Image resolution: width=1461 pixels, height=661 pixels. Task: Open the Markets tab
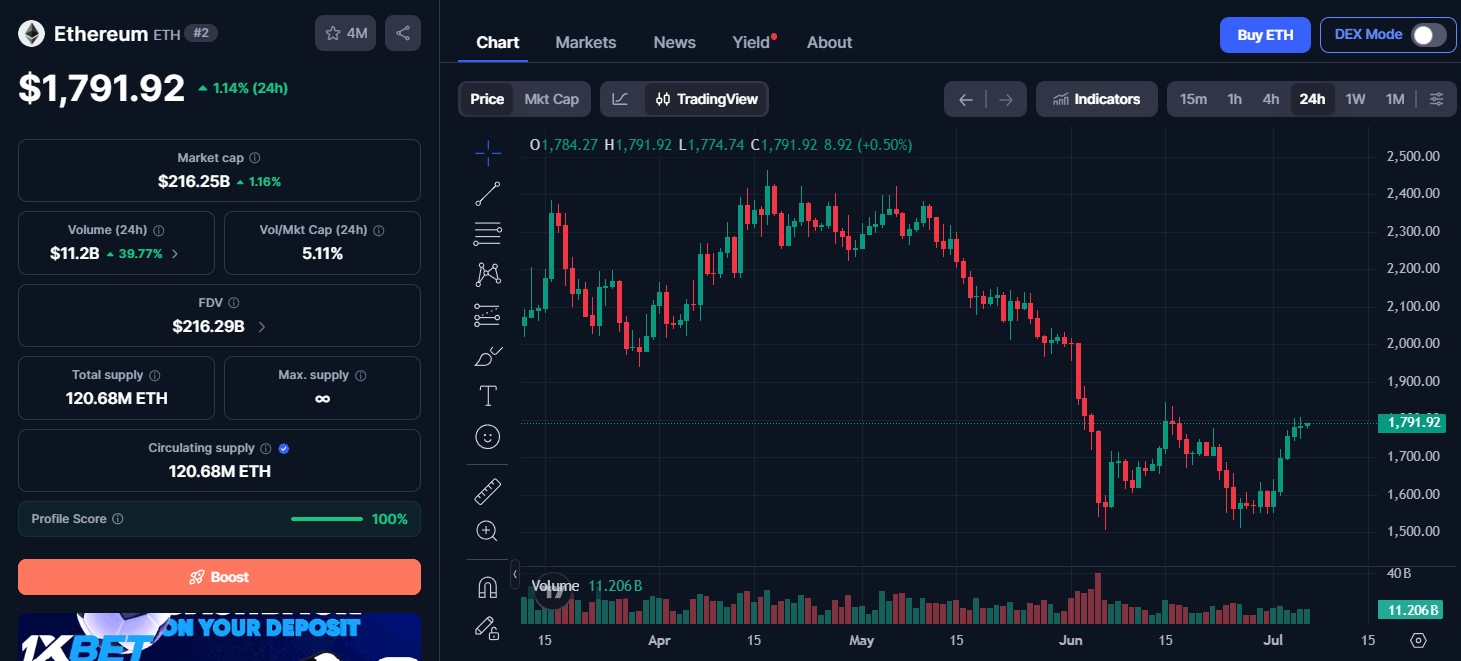(586, 42)
